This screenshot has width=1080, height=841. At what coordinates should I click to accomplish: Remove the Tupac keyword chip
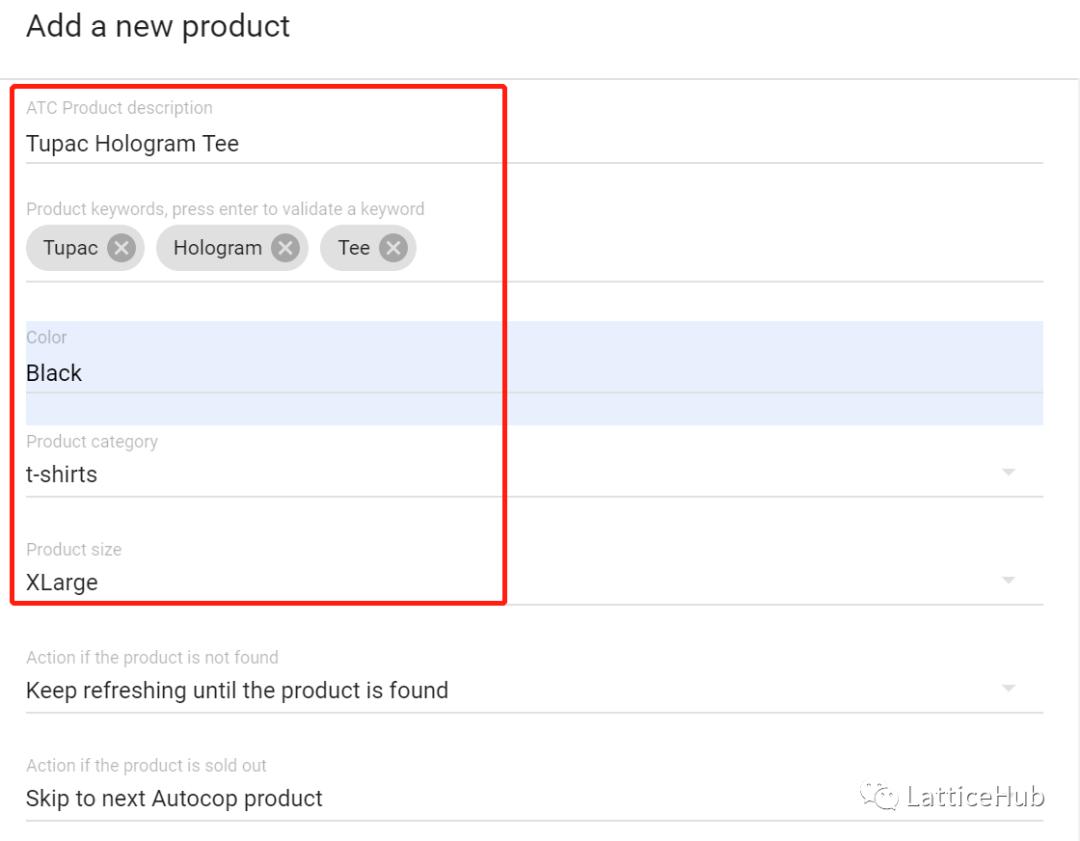point(121,248)
